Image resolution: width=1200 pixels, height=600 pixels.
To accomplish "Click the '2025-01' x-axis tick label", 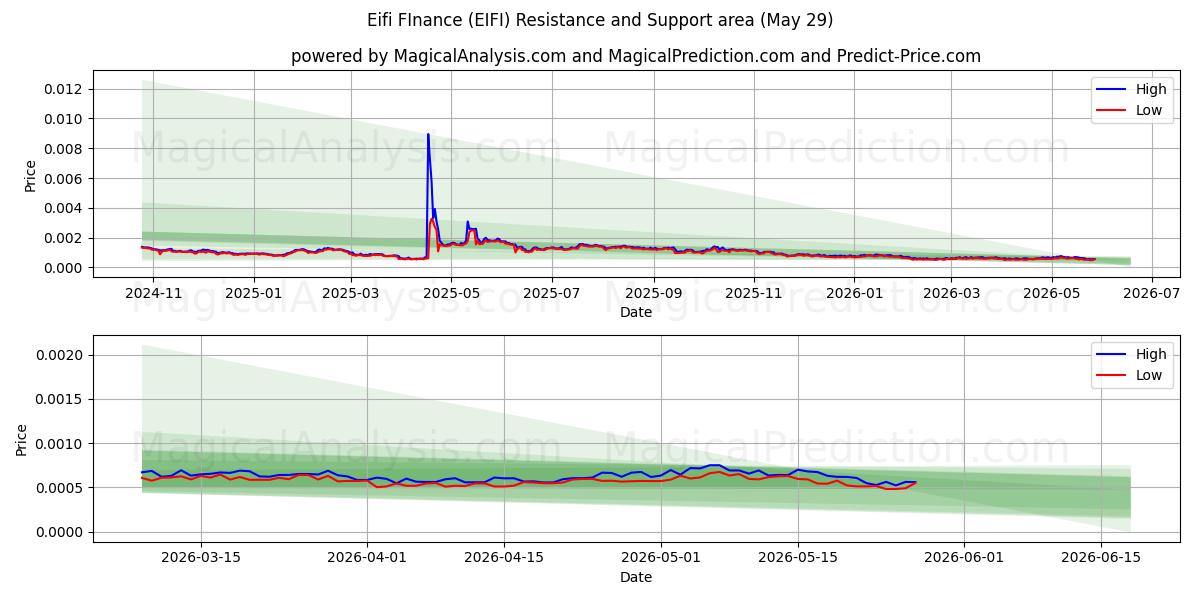I will pos(253,292).
